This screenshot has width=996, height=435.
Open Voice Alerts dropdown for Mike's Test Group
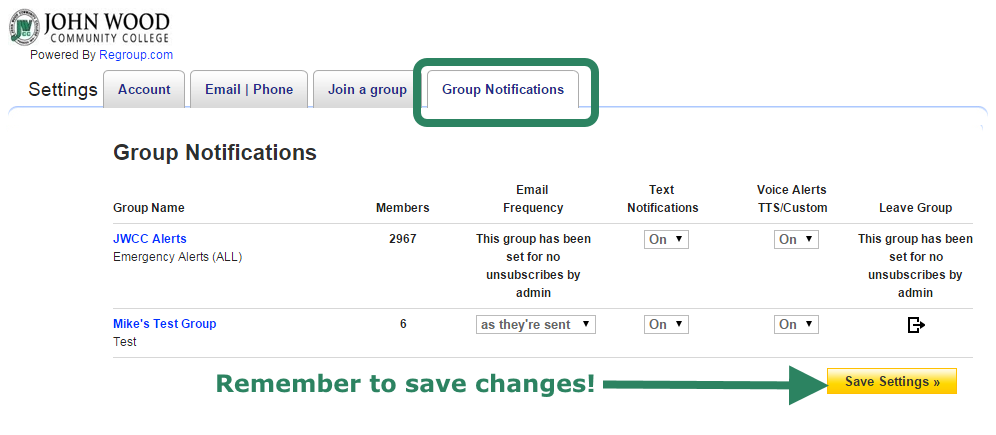[x=796, y=325]
